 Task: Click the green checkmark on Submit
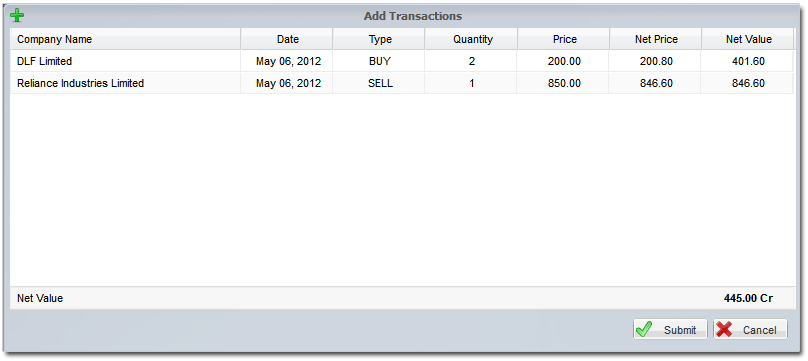click(x=644, y=329)
